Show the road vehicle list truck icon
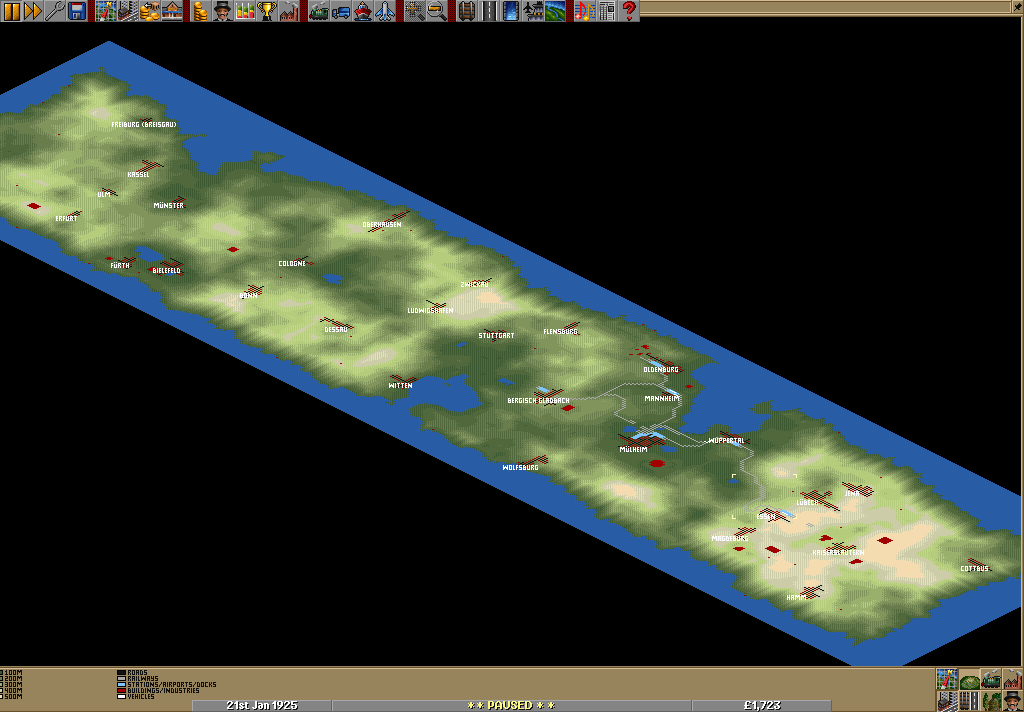 (x=340, y=11)
